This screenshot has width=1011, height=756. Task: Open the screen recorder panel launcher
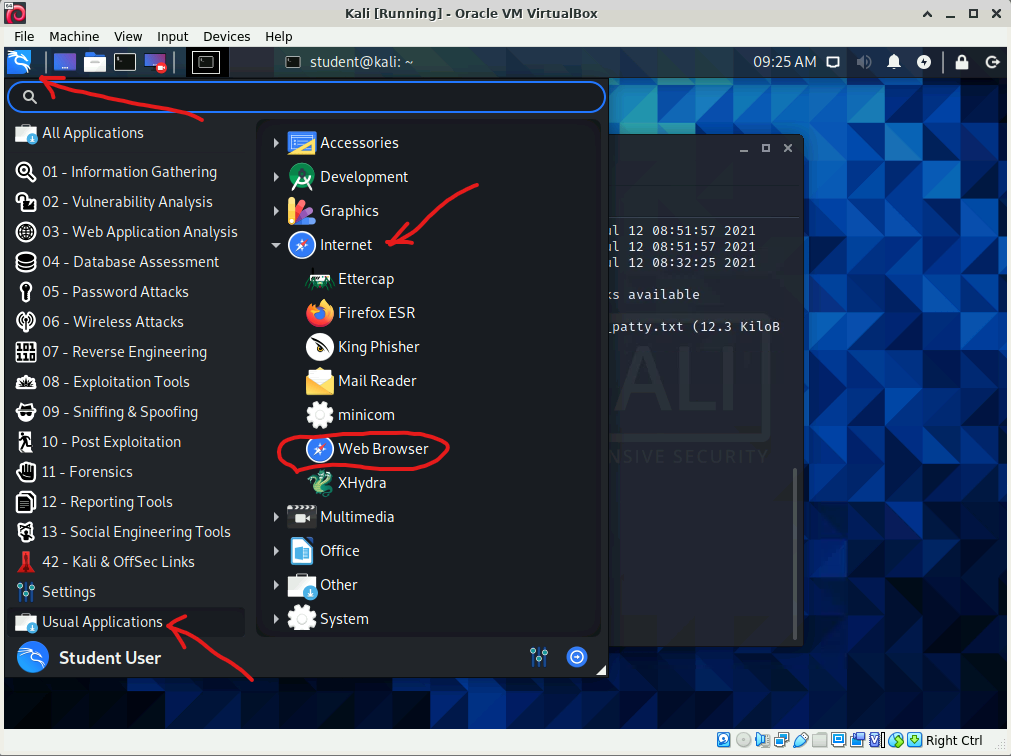155,63
